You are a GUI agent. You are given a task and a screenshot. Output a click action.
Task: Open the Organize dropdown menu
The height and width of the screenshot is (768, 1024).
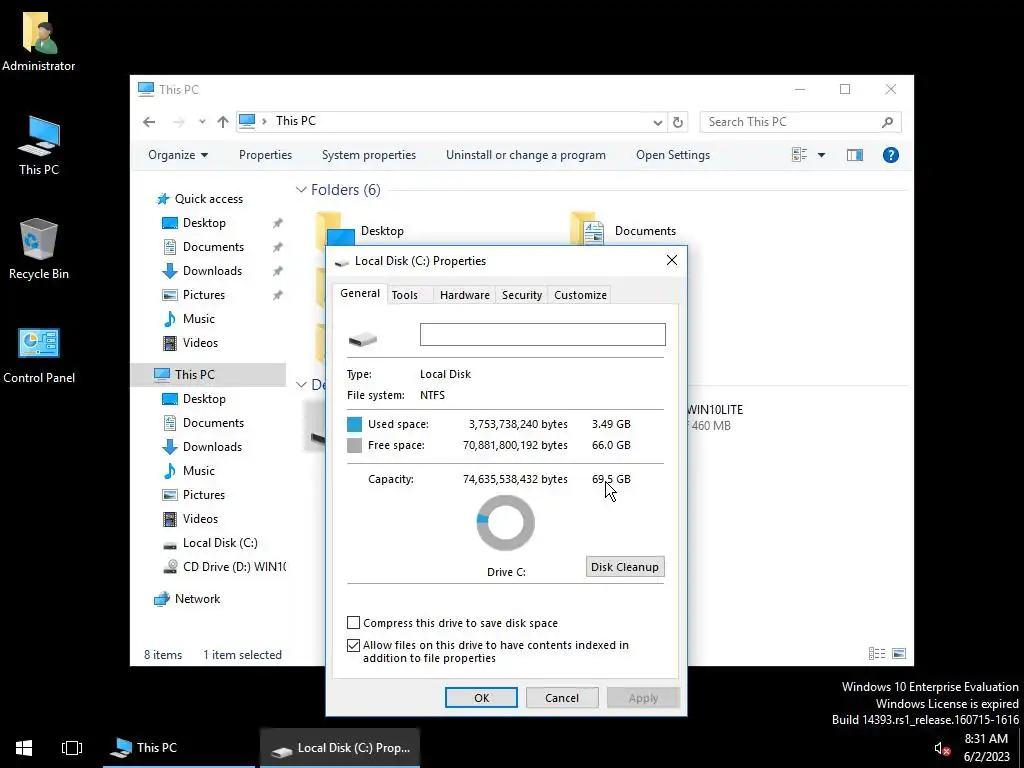[178, 155]
